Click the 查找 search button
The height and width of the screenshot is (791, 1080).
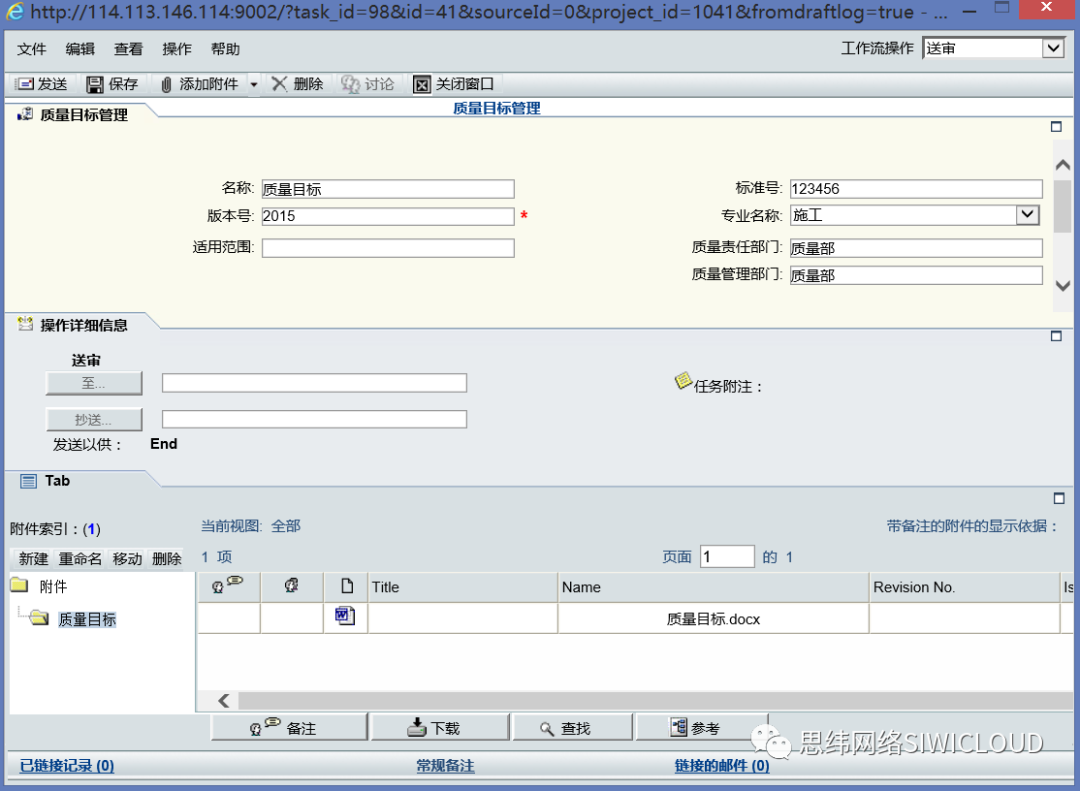[572, 728]
